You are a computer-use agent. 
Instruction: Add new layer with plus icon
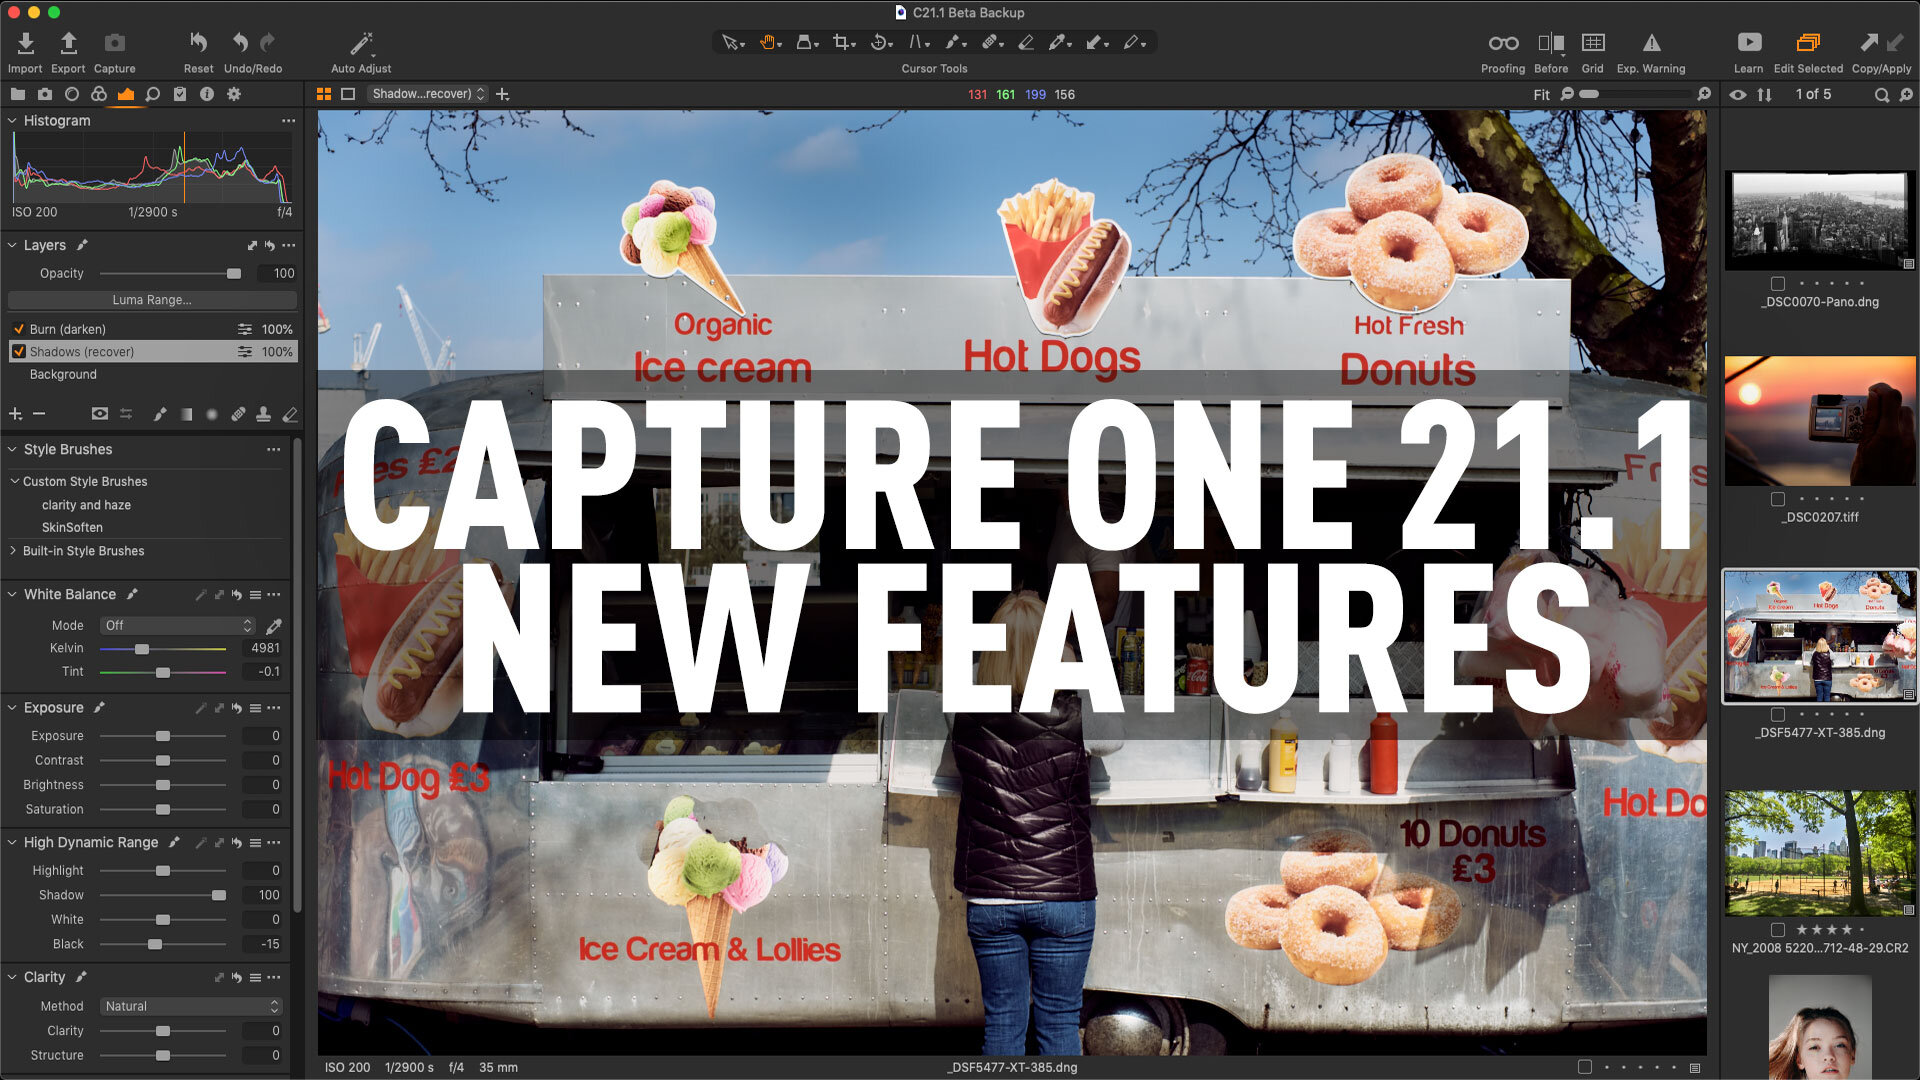[x=15, y=414]
